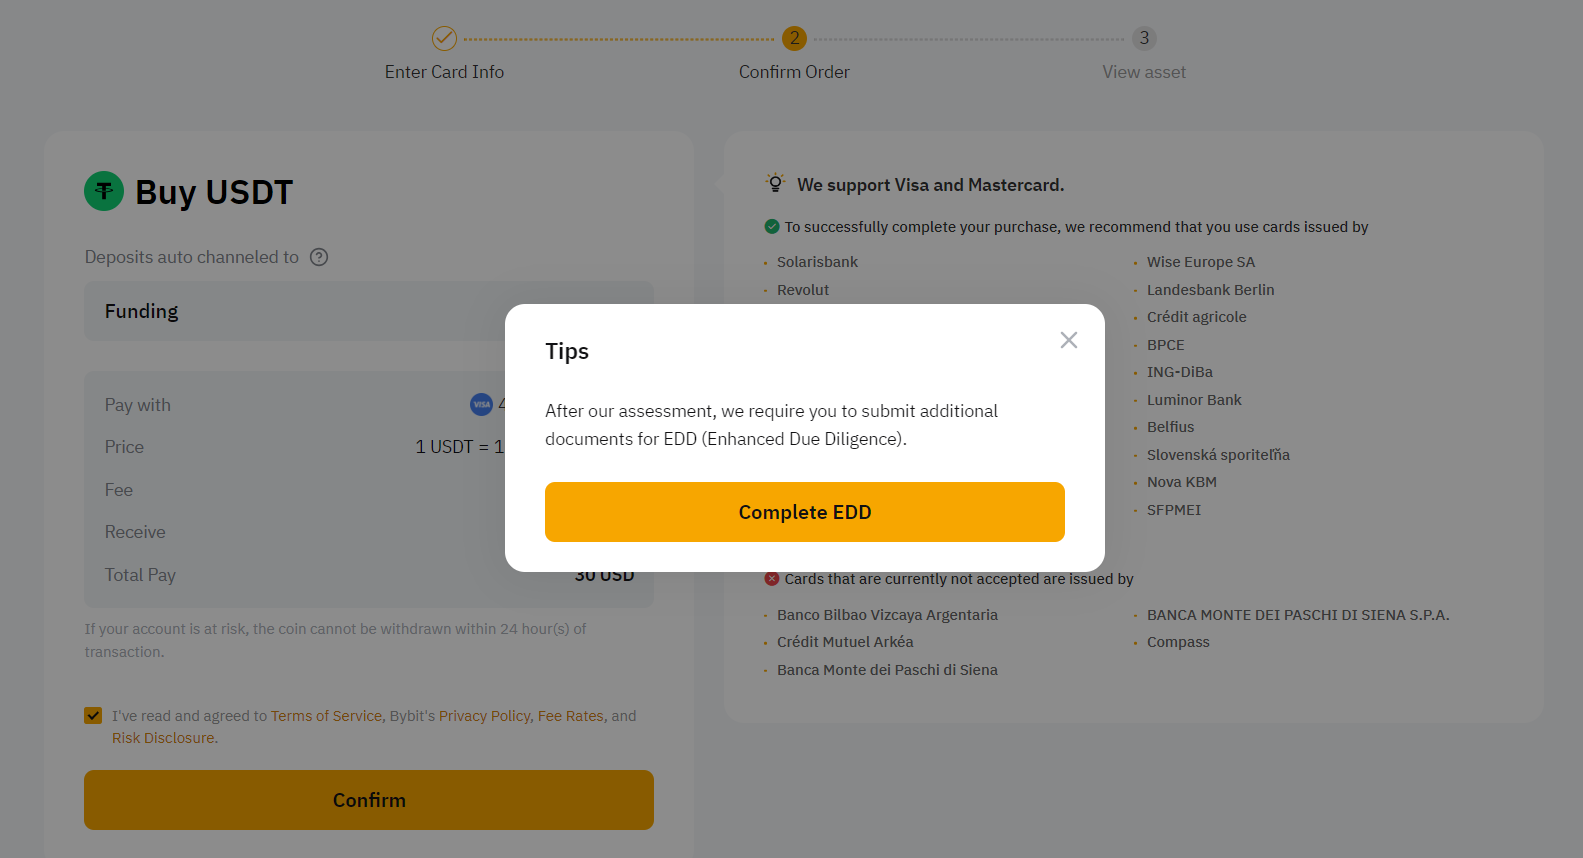Click the USDT Tether coin icon

pos(104,191)
